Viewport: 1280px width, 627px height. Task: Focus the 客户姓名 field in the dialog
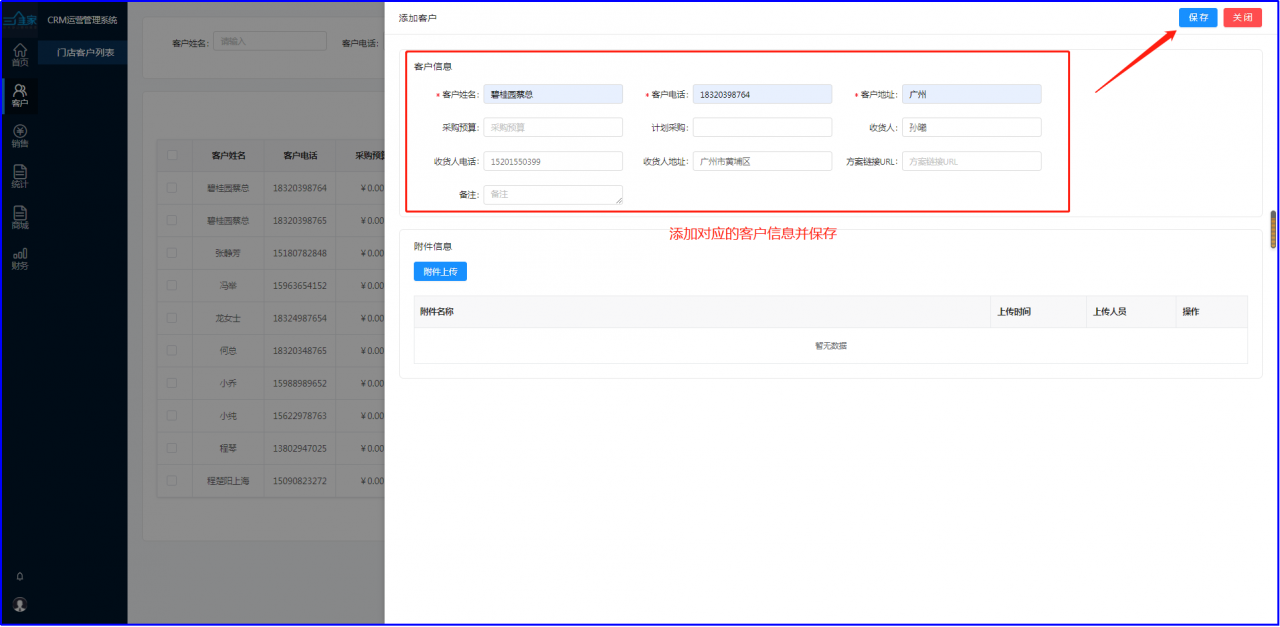553,94
